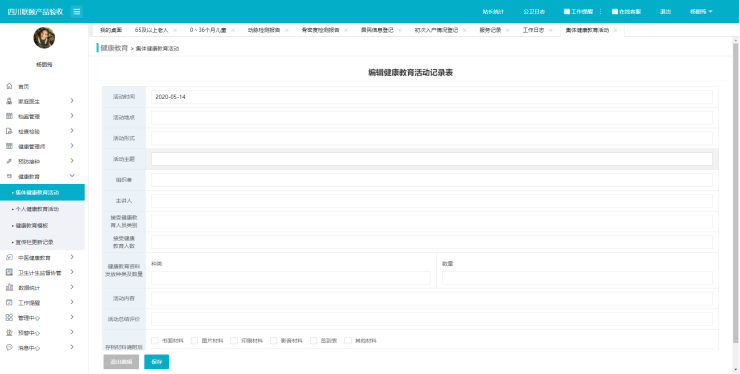Click the 预警中心 alarm icon

[x=9, y=333]
